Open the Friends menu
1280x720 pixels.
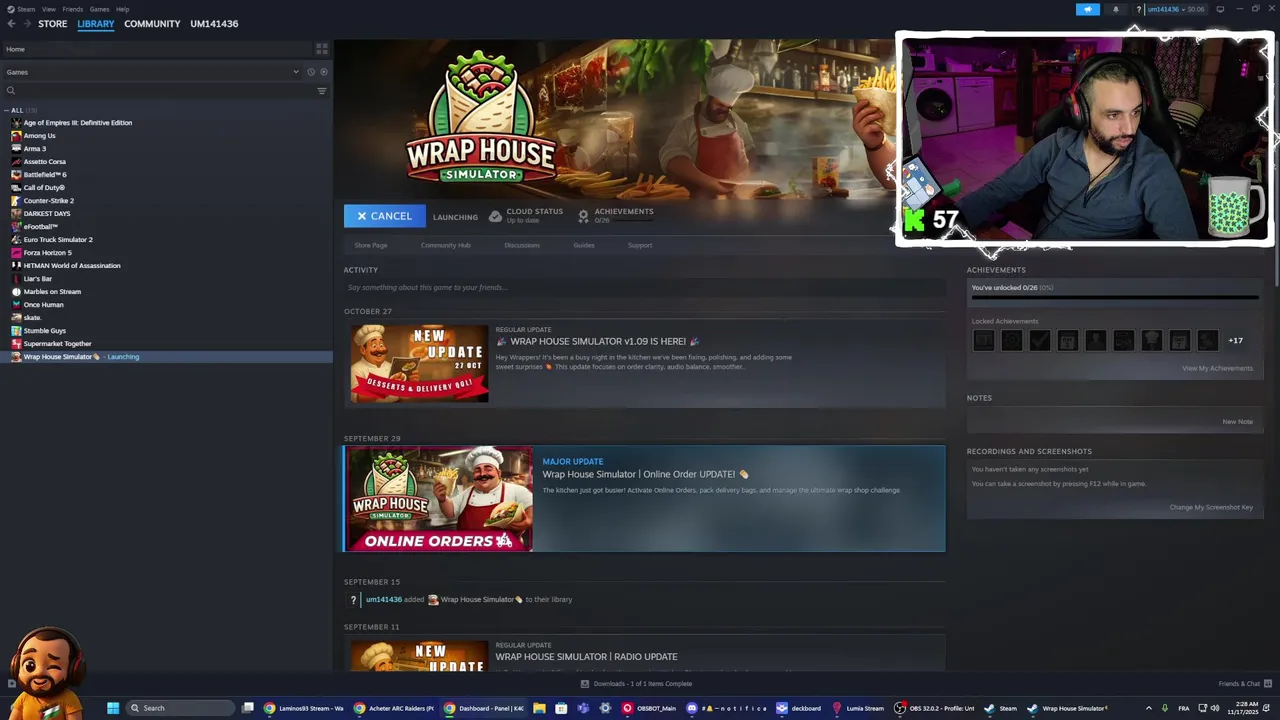[72, 9]
